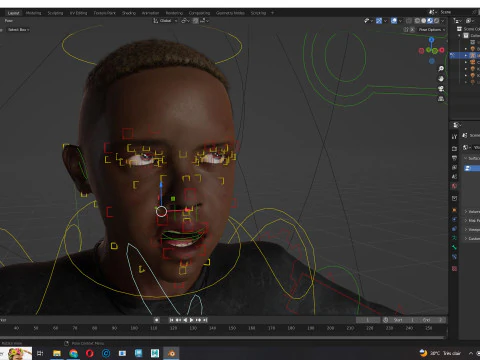This screenshot has height=360, width=480.
Task: Open the Scene properties tab icon
Action: pos(454,177)
